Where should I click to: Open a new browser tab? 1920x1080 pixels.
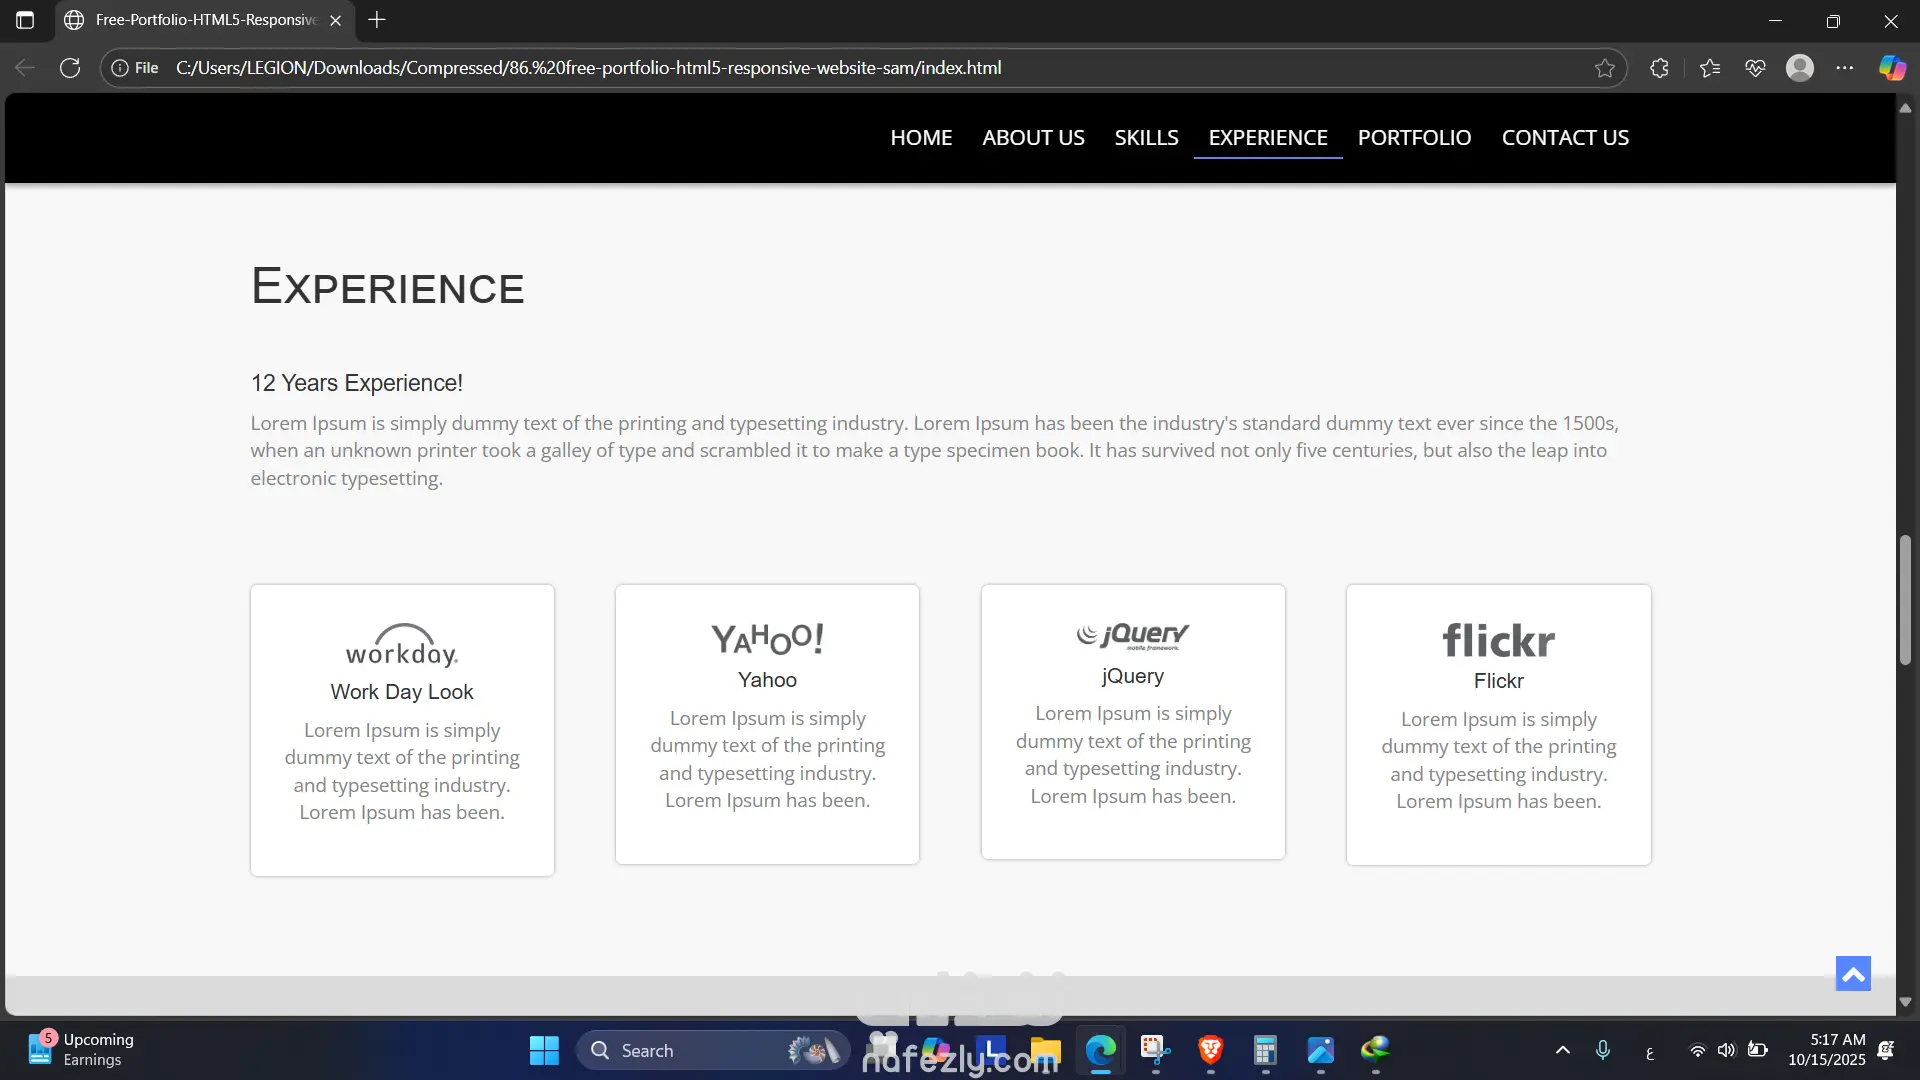click(x=377, y=20)
